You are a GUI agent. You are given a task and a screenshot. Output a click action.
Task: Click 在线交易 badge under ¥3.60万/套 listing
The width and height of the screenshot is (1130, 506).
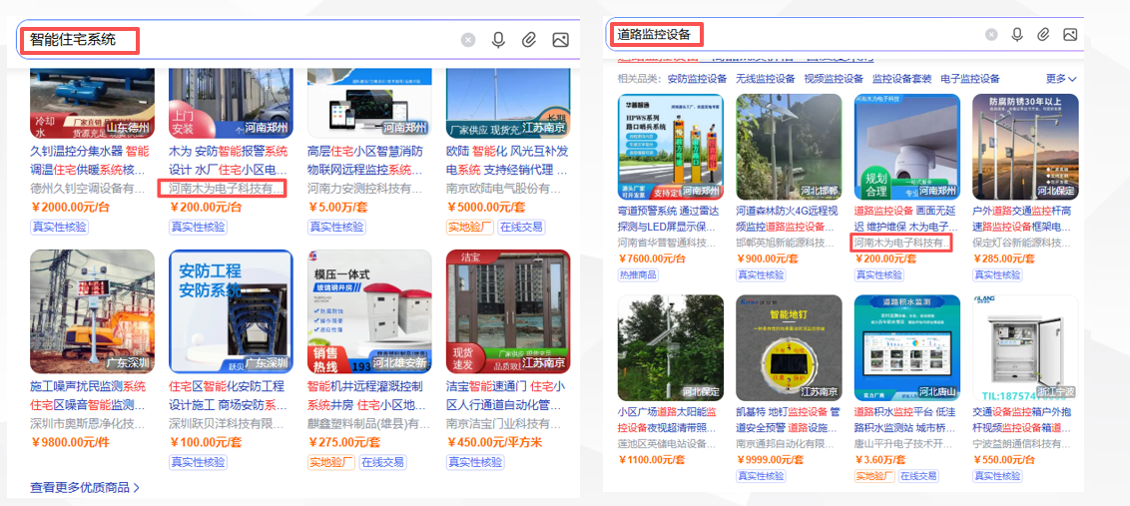pos(920,476)
